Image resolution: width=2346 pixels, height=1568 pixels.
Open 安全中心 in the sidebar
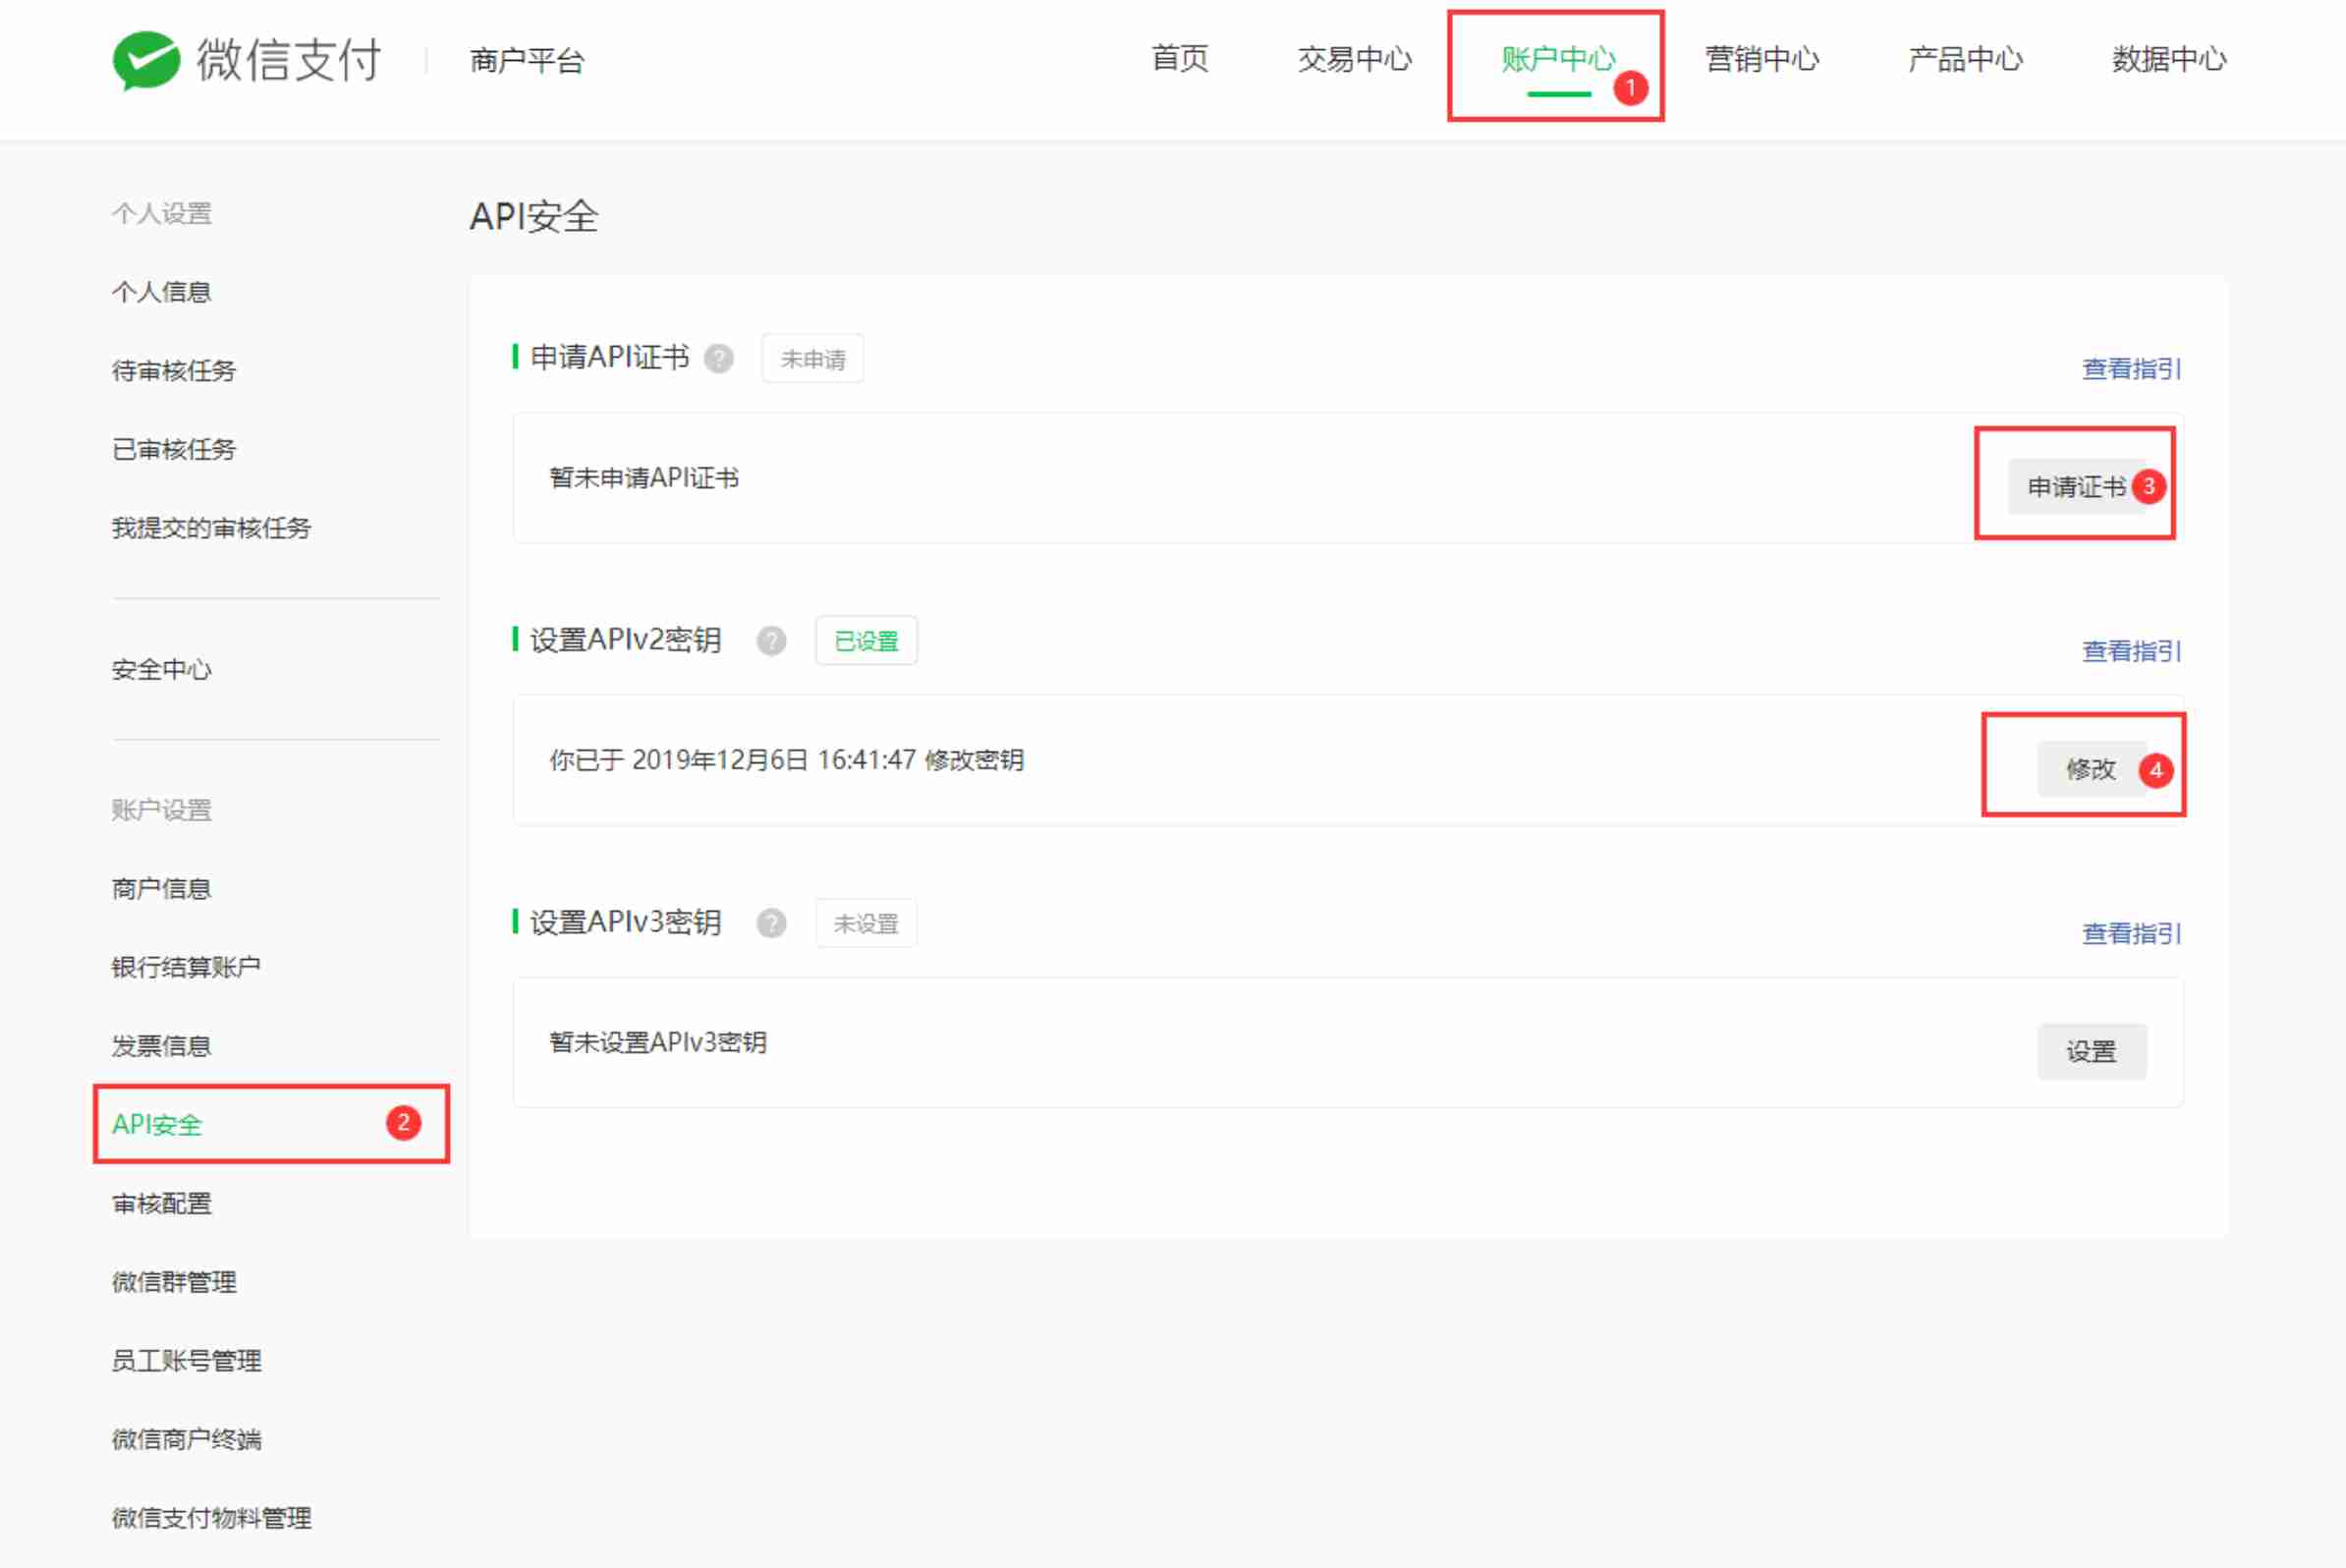(161, 669)
